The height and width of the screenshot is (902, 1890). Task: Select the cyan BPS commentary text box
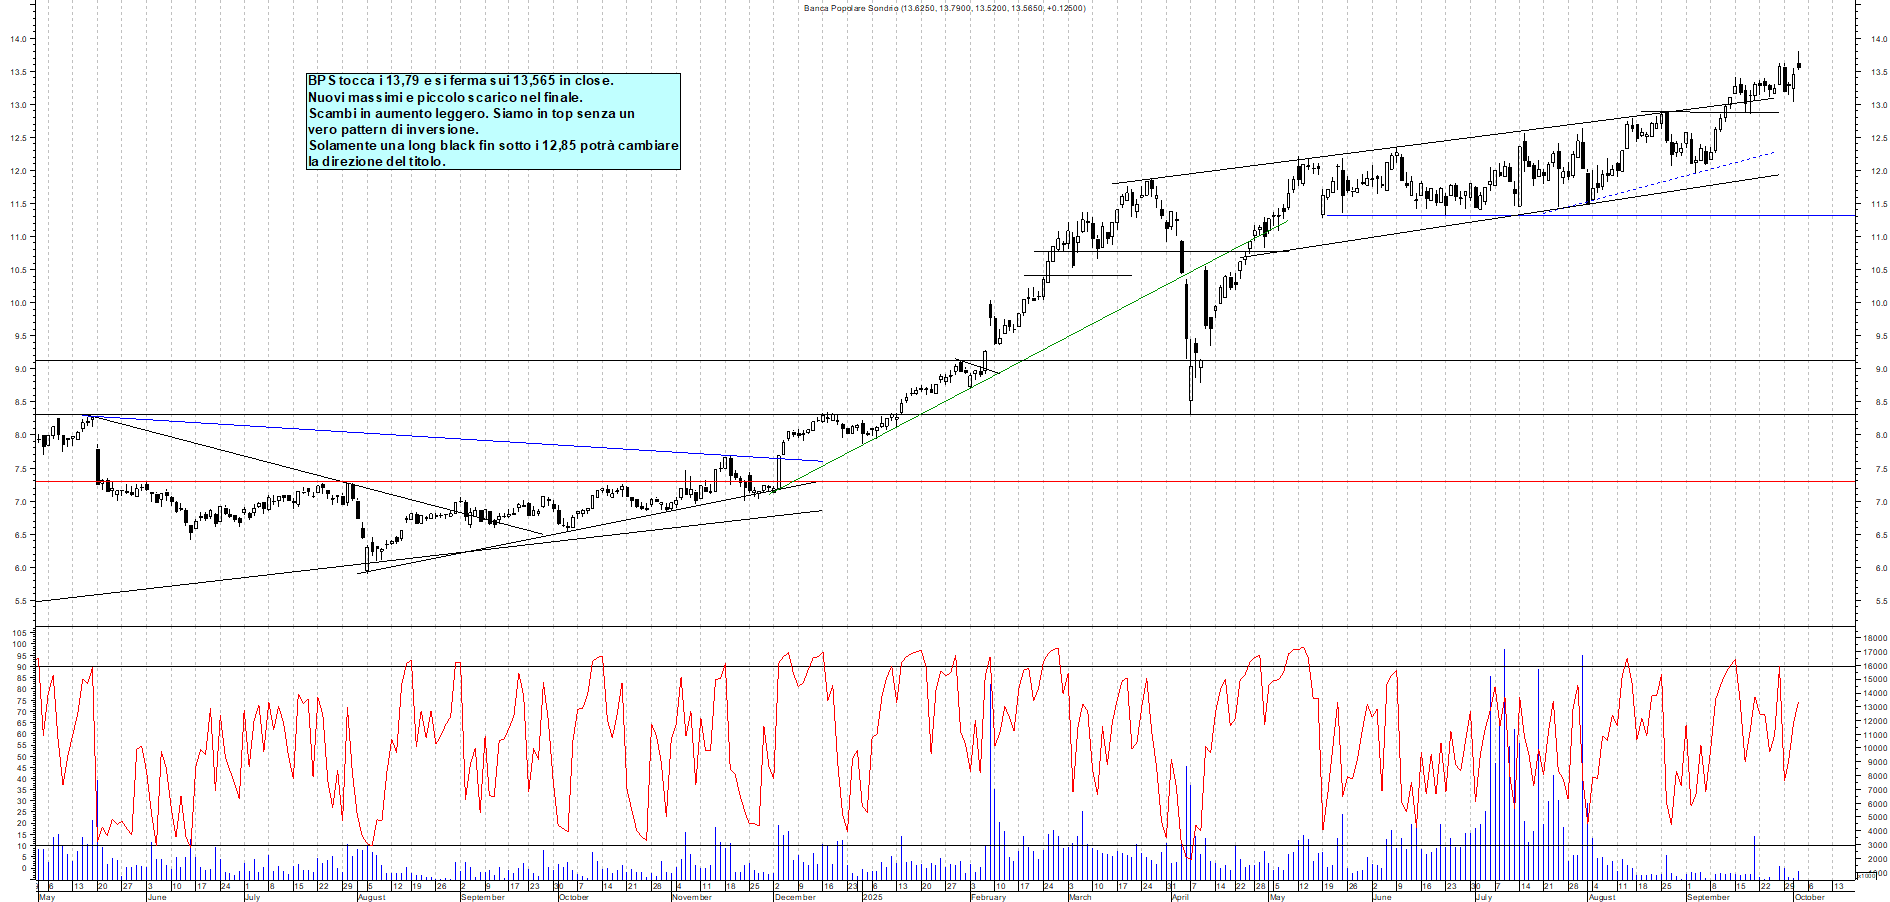pyautogui.click(x=493, y=121)
